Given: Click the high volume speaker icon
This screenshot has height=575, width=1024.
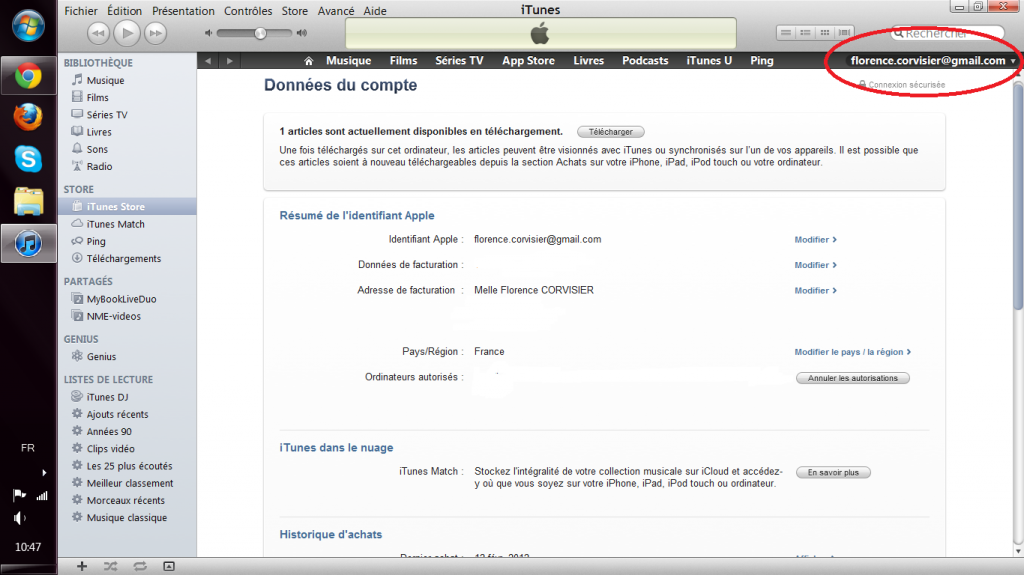Looking at the screenshot, I should [x=302, y=33].
